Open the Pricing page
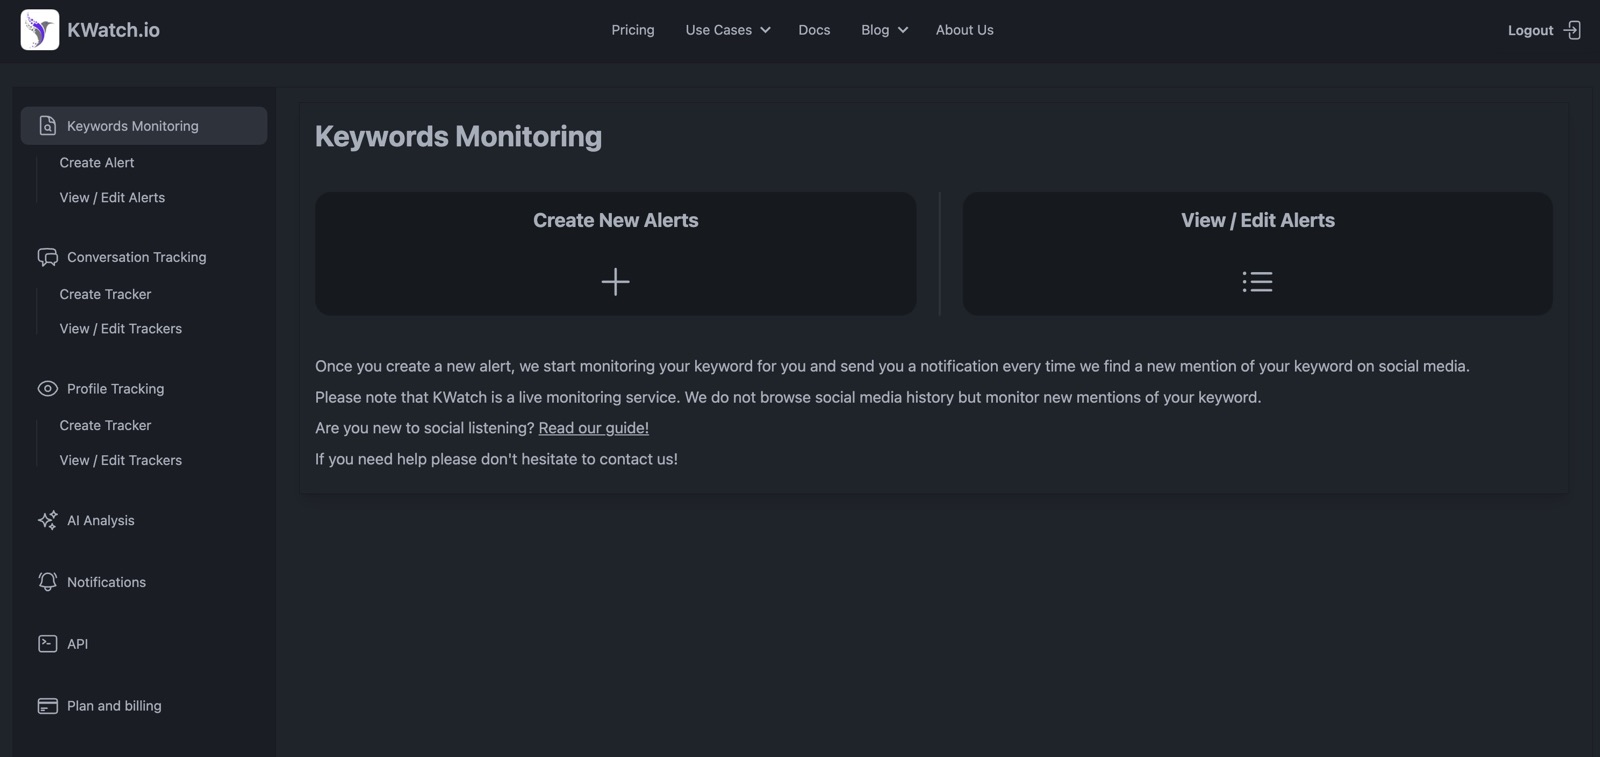The width and height of the screenshot is (1600, 757). click(633, 30)
